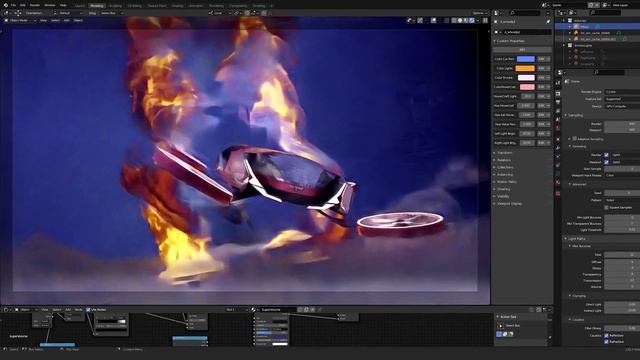This screenshot has height=360, width=640.
Task: Open the World properties tab icon
Action: pos(558,128)
